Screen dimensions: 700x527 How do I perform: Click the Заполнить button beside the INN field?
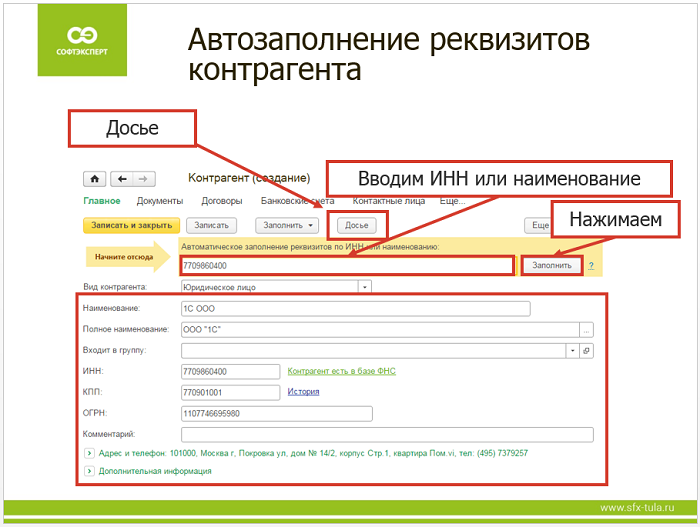552,266
